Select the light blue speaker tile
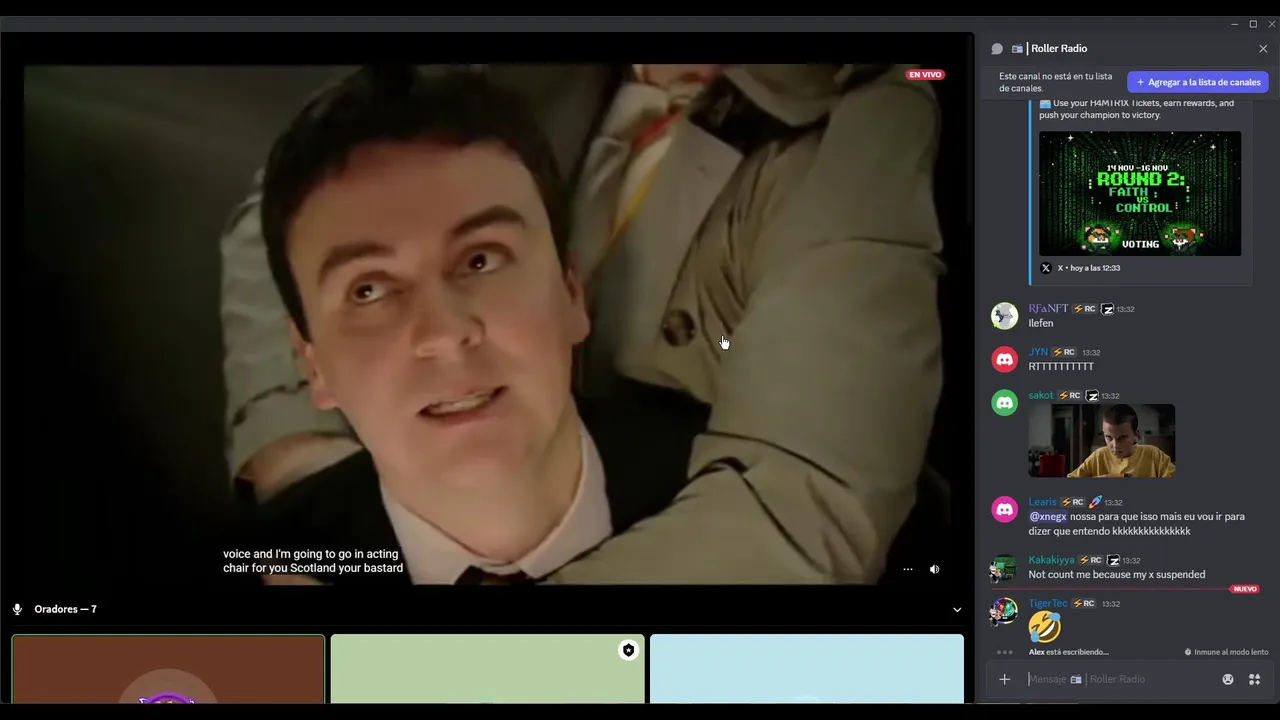This screenshot has height=720, width=1280. pyautogui.click(x=807, y=669)
